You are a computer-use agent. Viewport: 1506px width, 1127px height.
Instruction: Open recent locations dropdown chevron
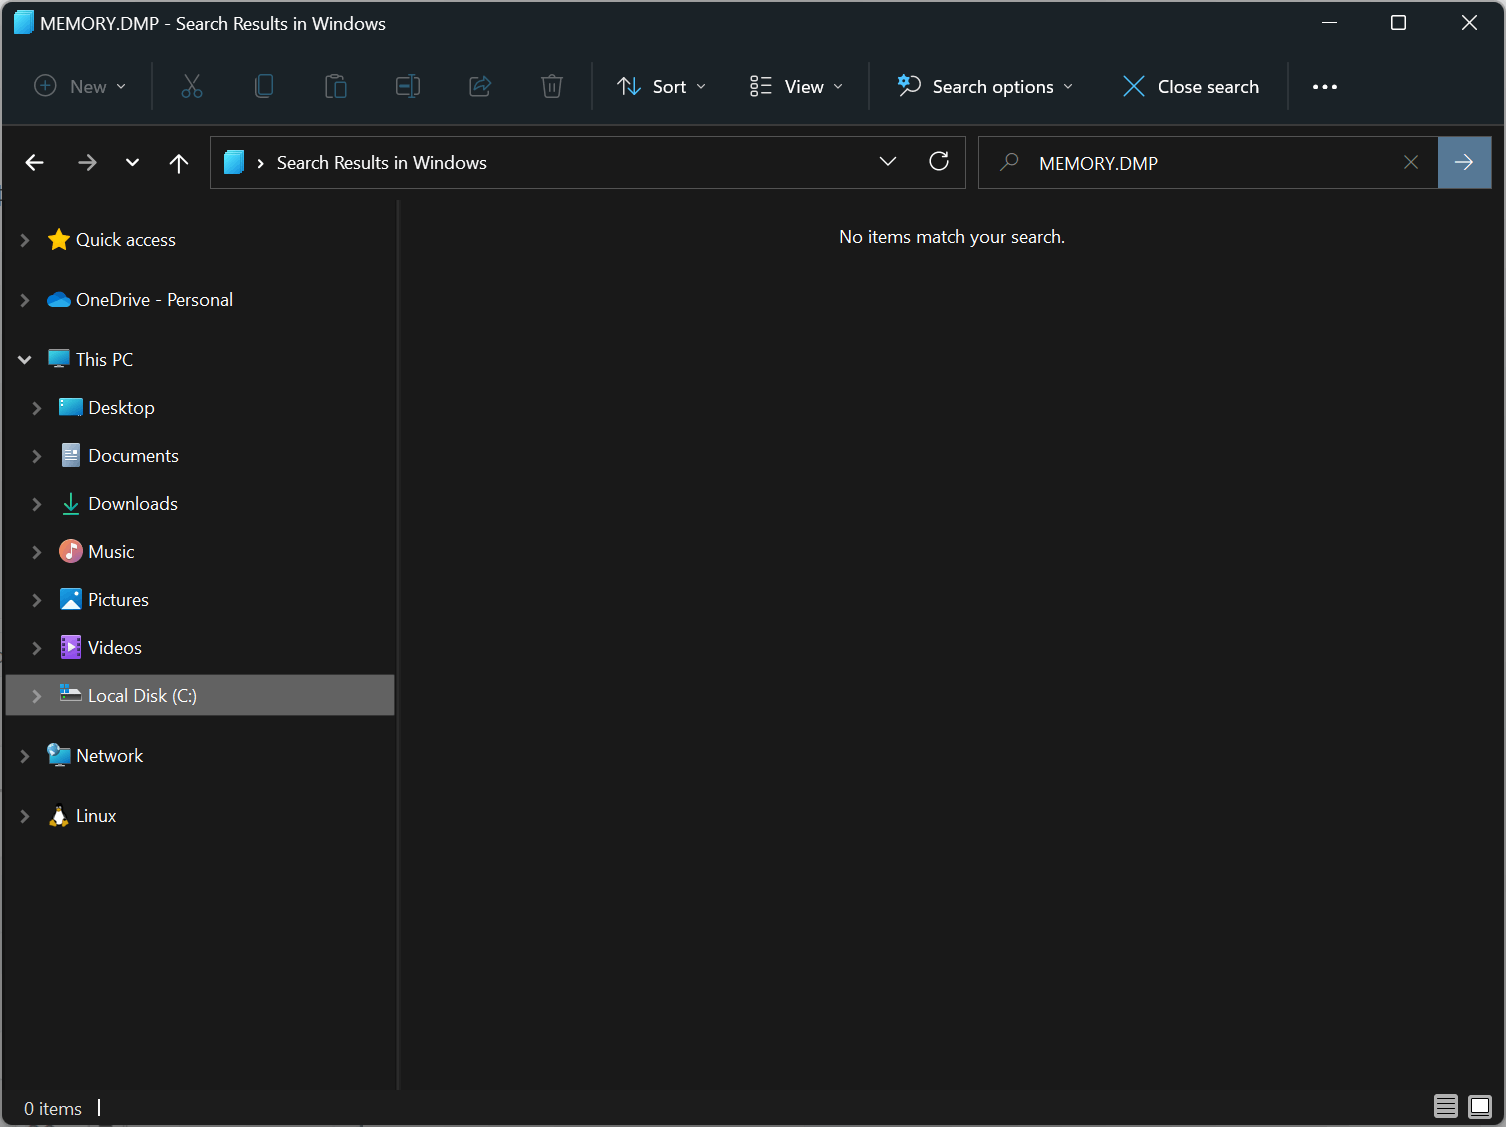coord(132,162)
